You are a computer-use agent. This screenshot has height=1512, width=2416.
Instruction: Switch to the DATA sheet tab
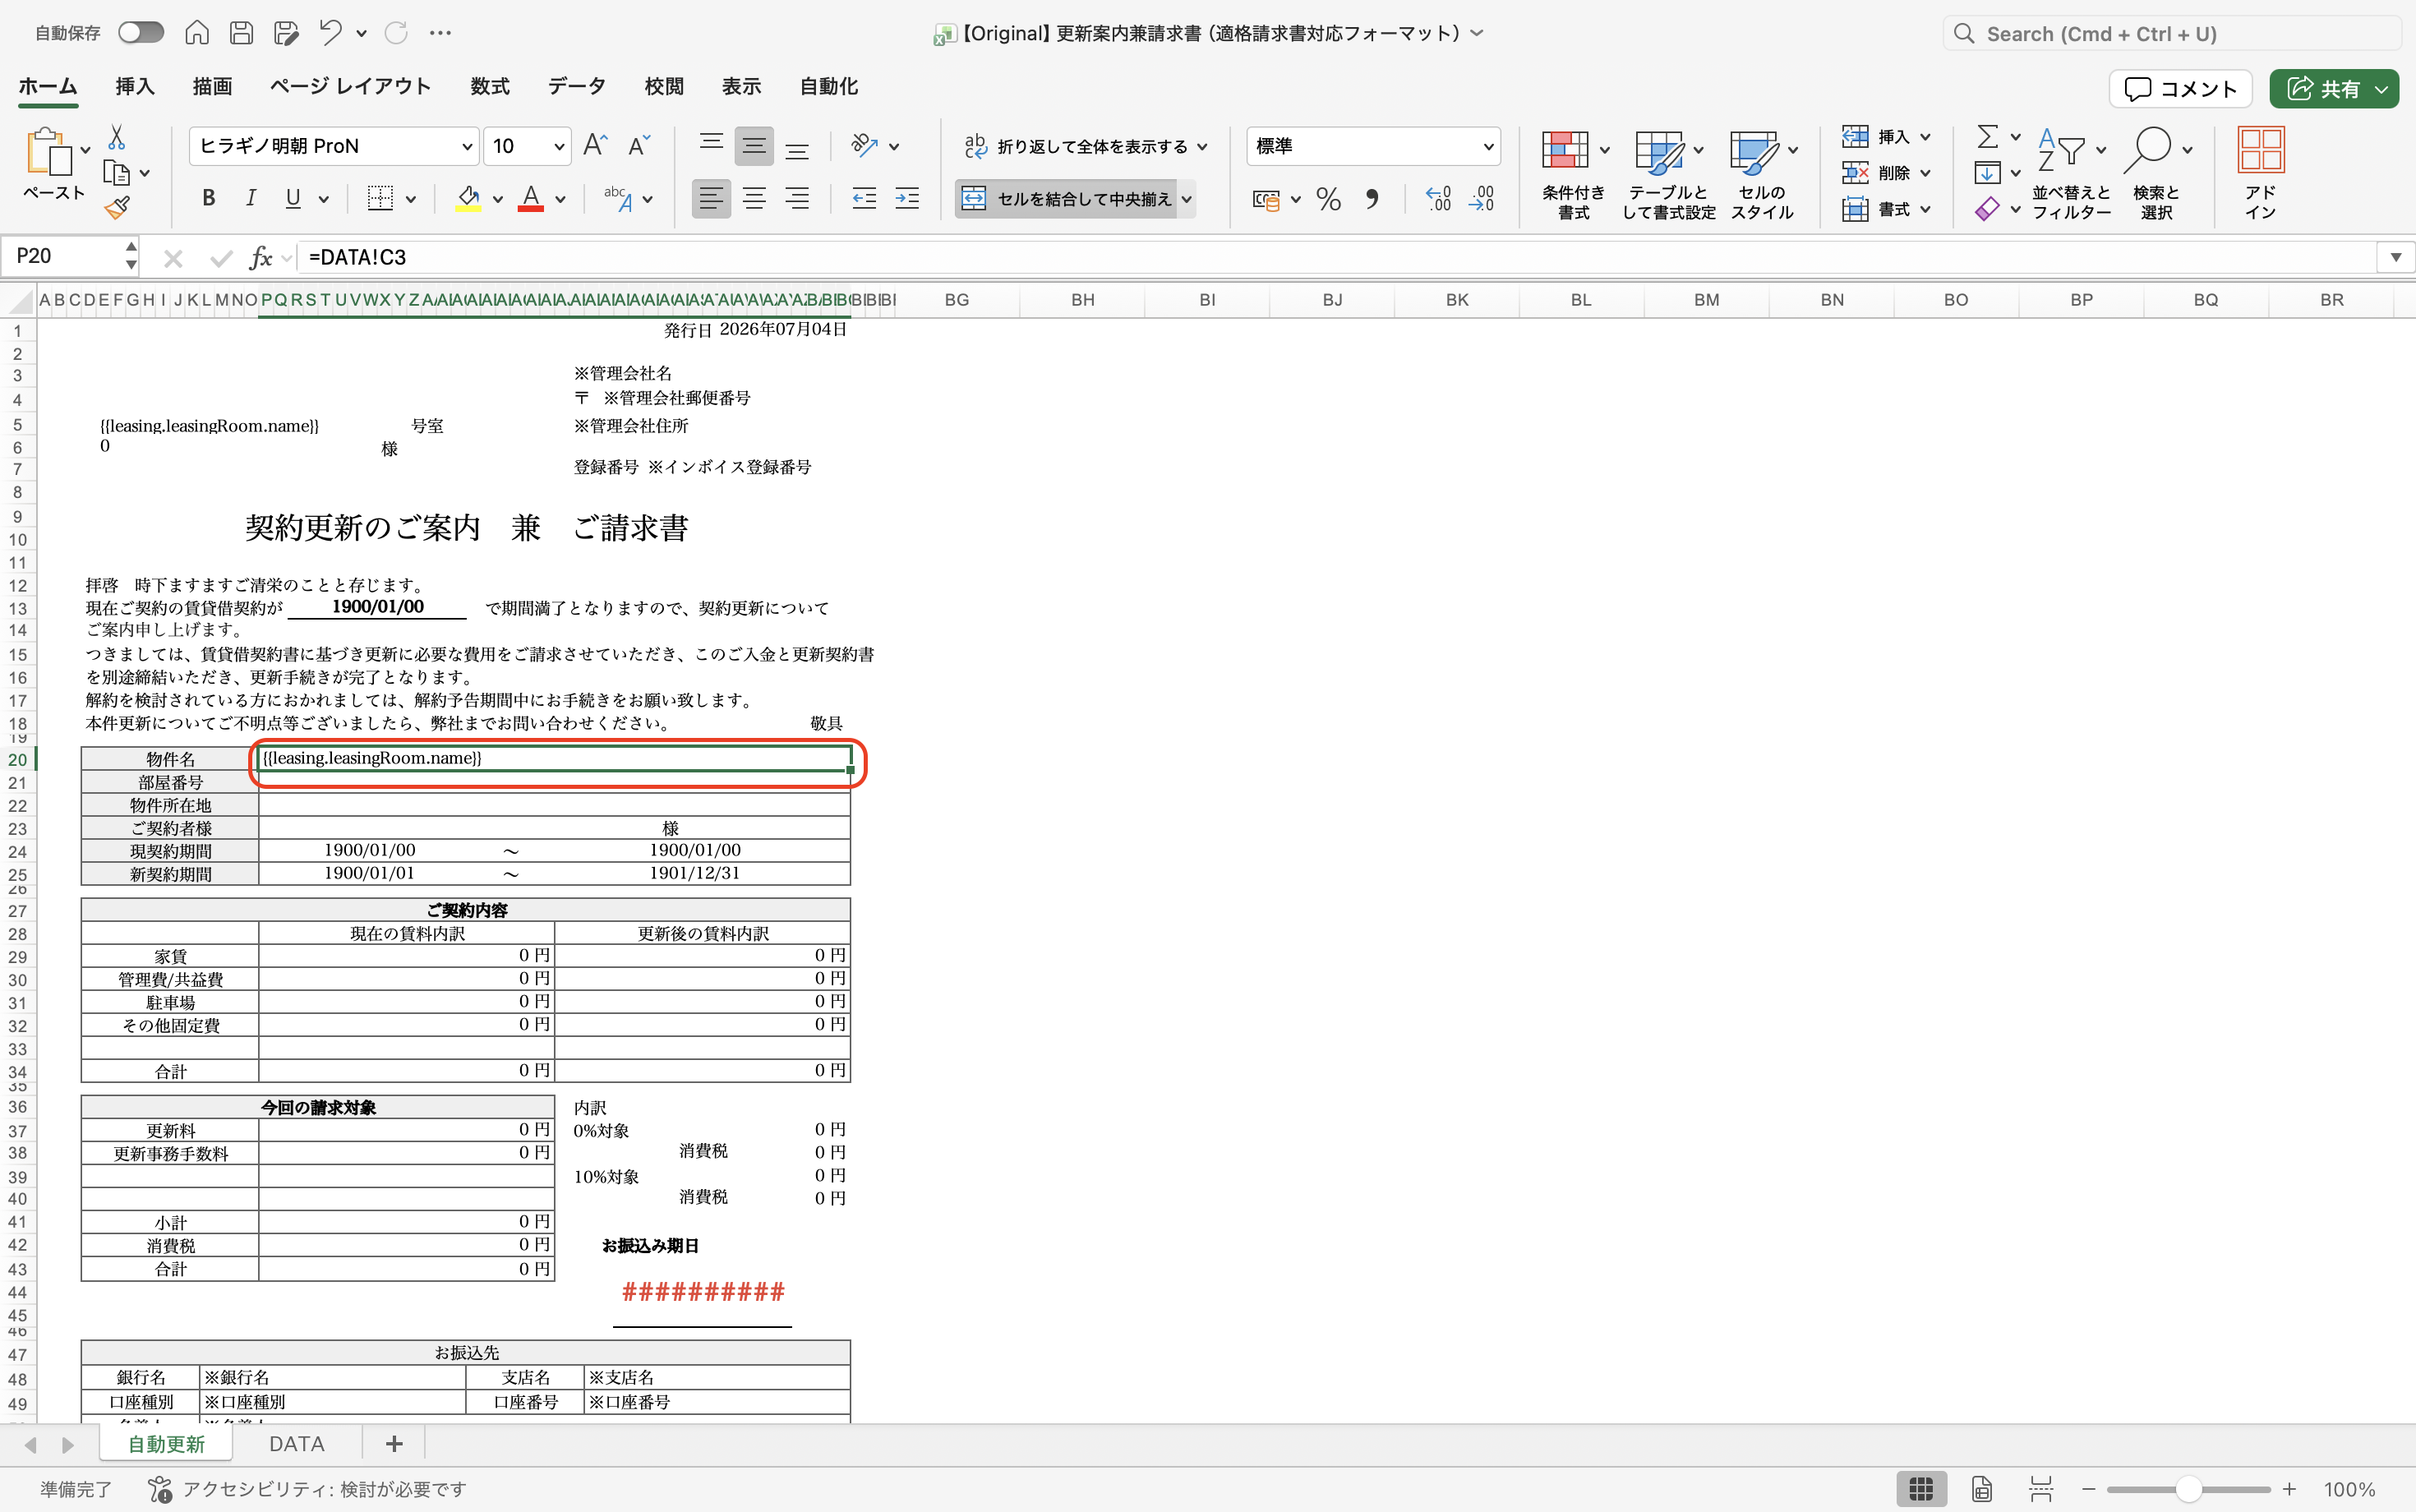[x=297, y=1444]
